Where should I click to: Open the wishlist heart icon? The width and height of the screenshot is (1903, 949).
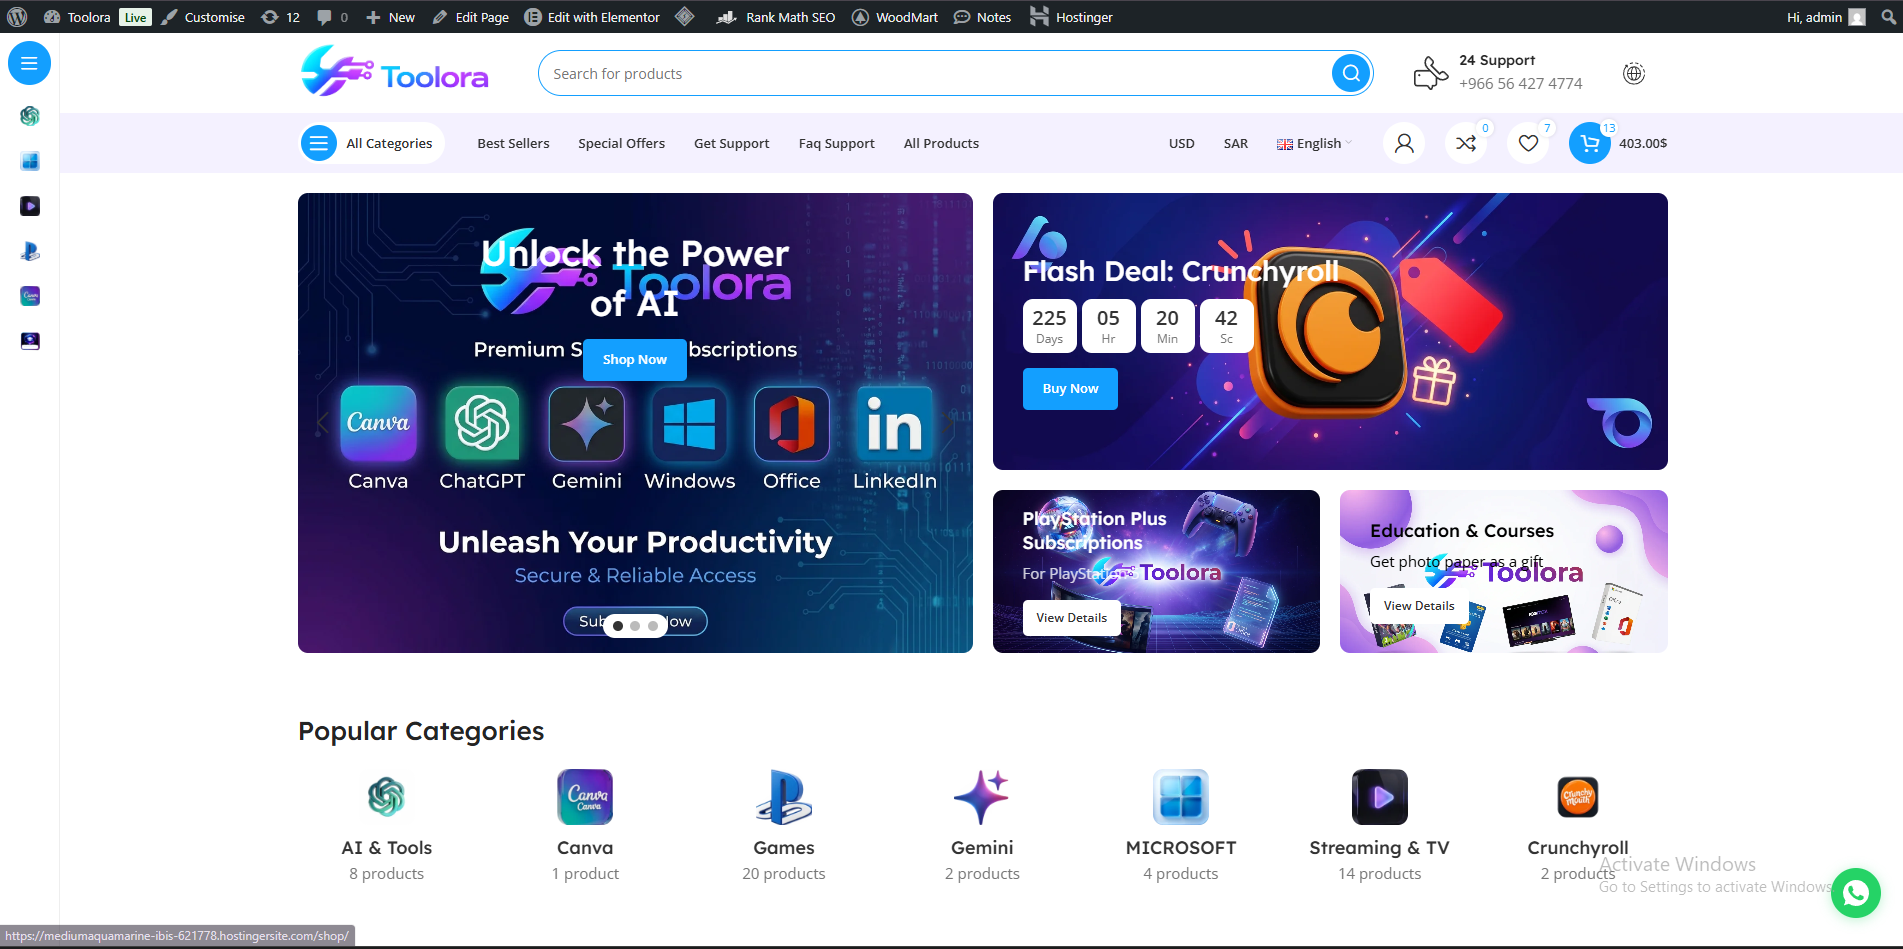click(x=1528, y=143)
